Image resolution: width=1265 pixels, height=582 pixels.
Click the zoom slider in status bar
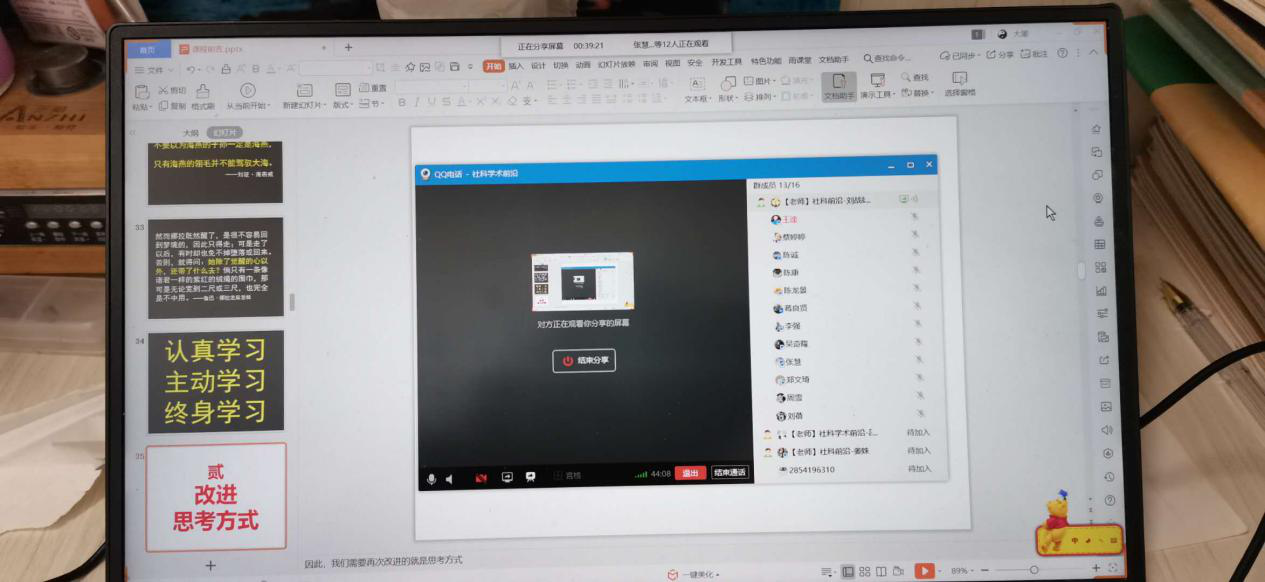pos(1034,570)
